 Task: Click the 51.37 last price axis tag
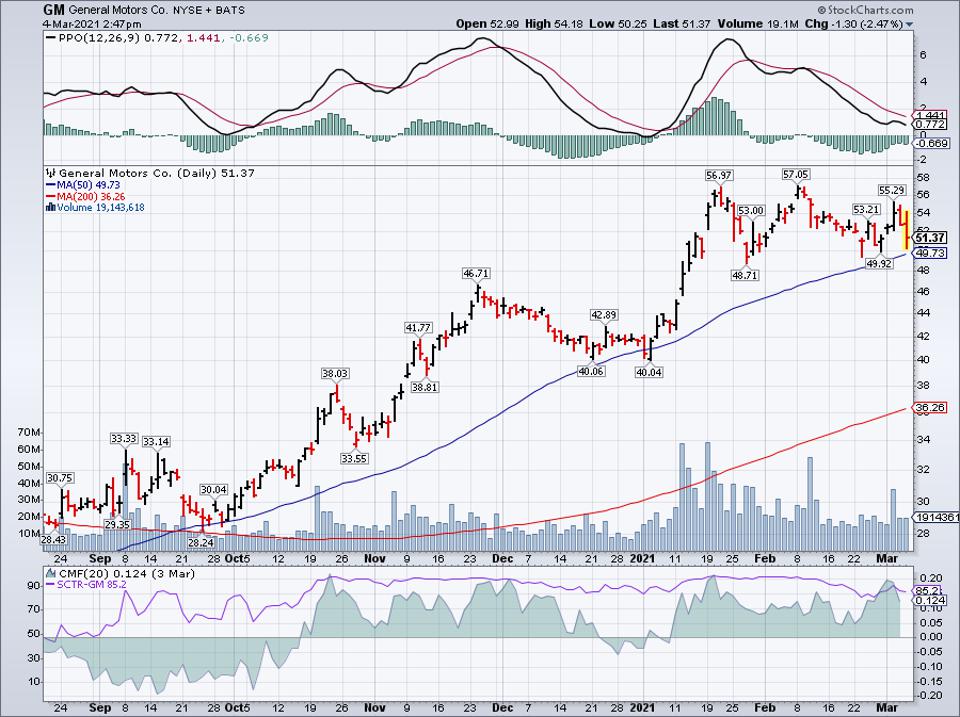(930, 237)
